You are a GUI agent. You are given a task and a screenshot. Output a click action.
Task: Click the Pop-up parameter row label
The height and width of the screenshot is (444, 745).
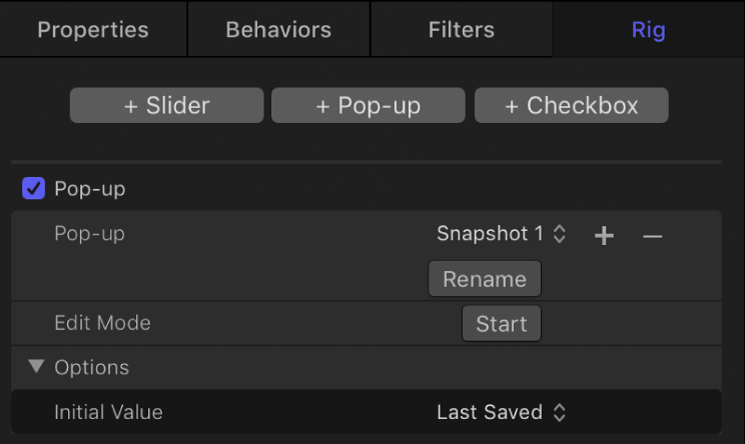coord(90,234)
